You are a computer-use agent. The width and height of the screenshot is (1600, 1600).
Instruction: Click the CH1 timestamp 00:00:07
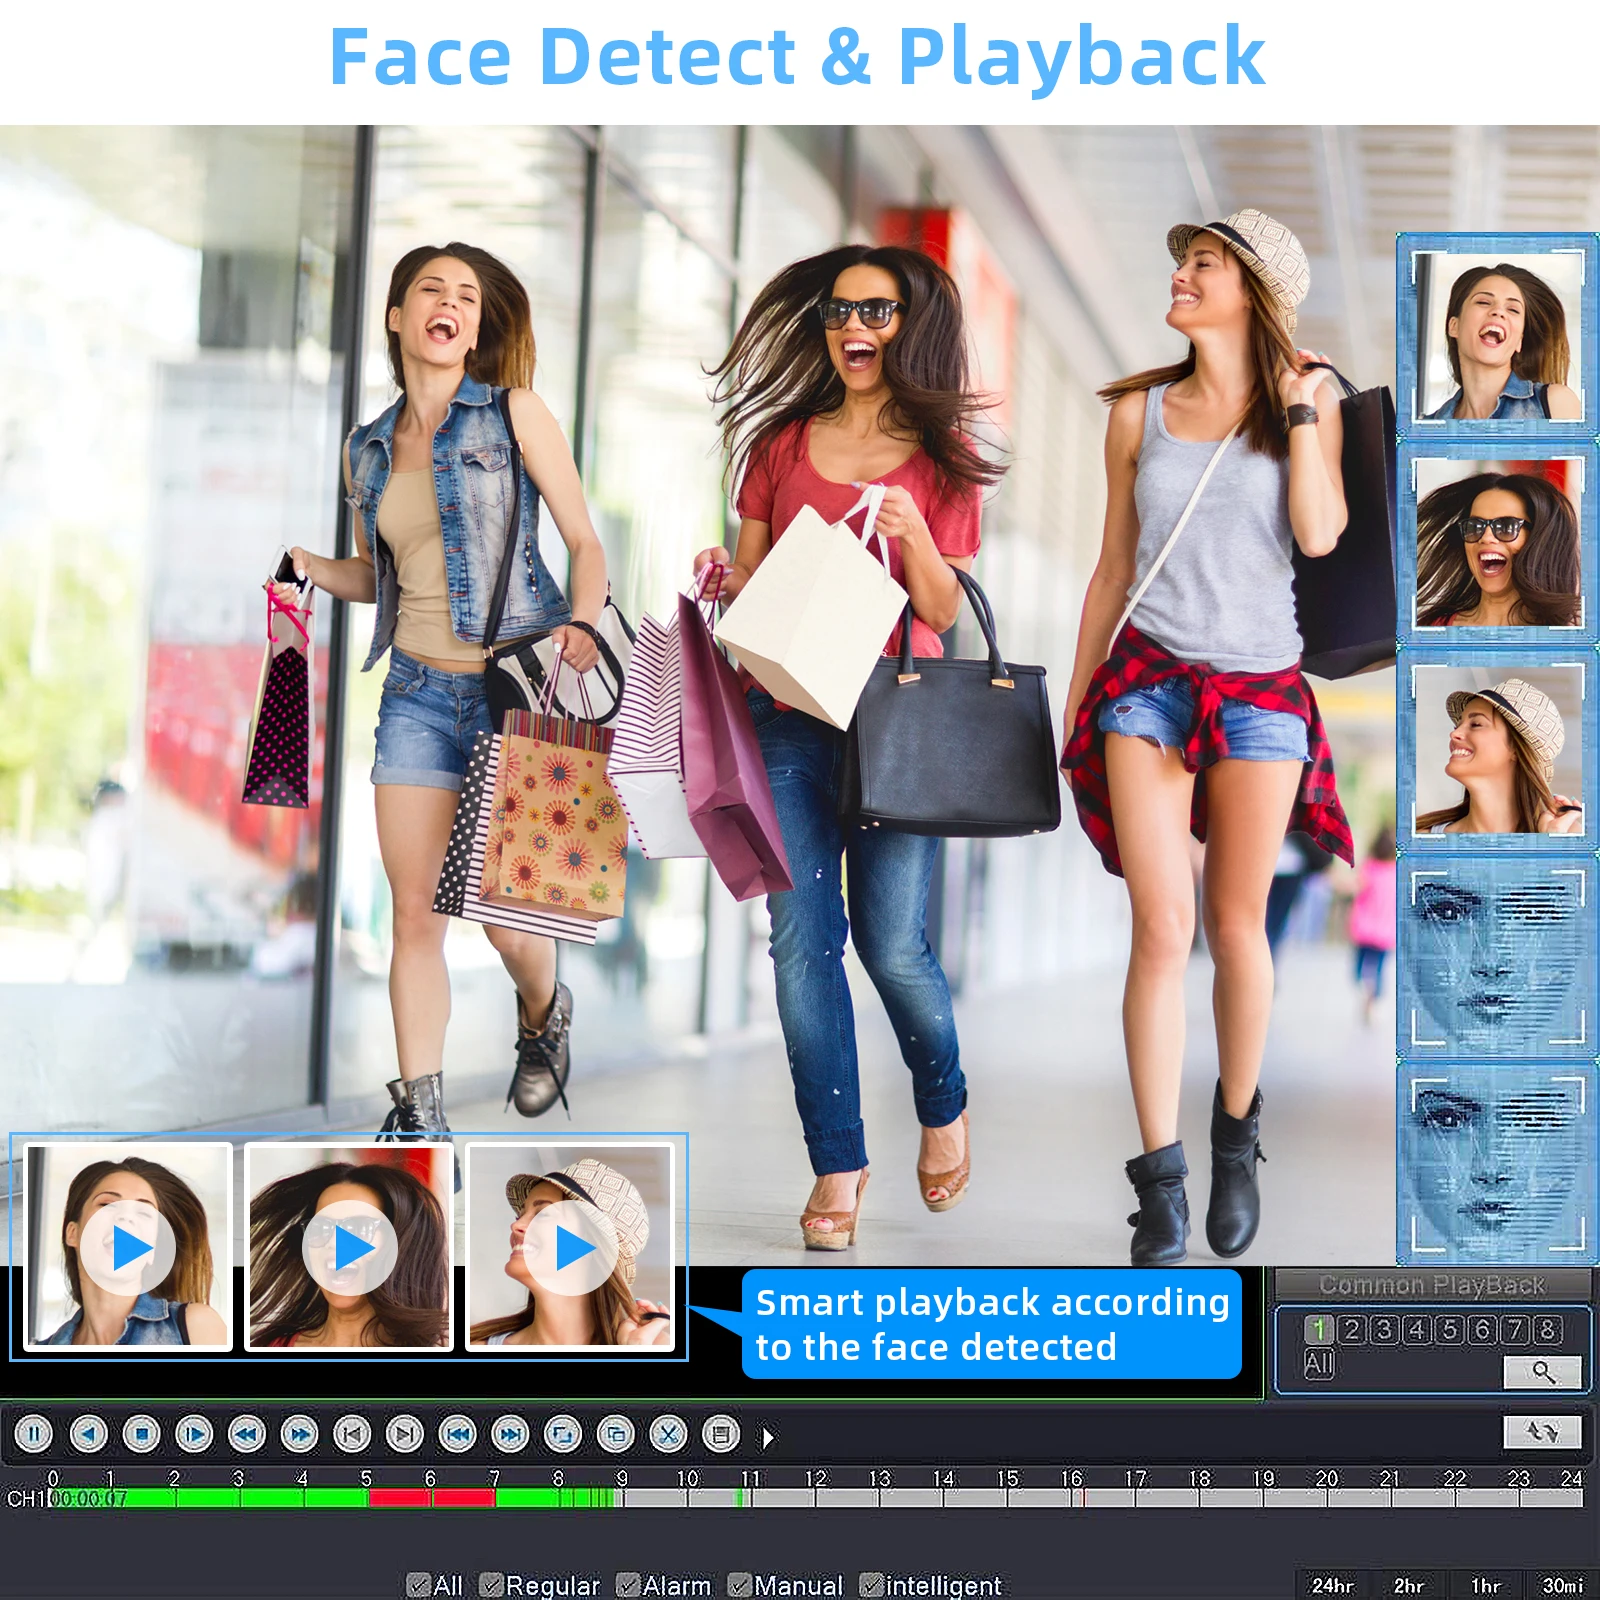point(88,1499)
